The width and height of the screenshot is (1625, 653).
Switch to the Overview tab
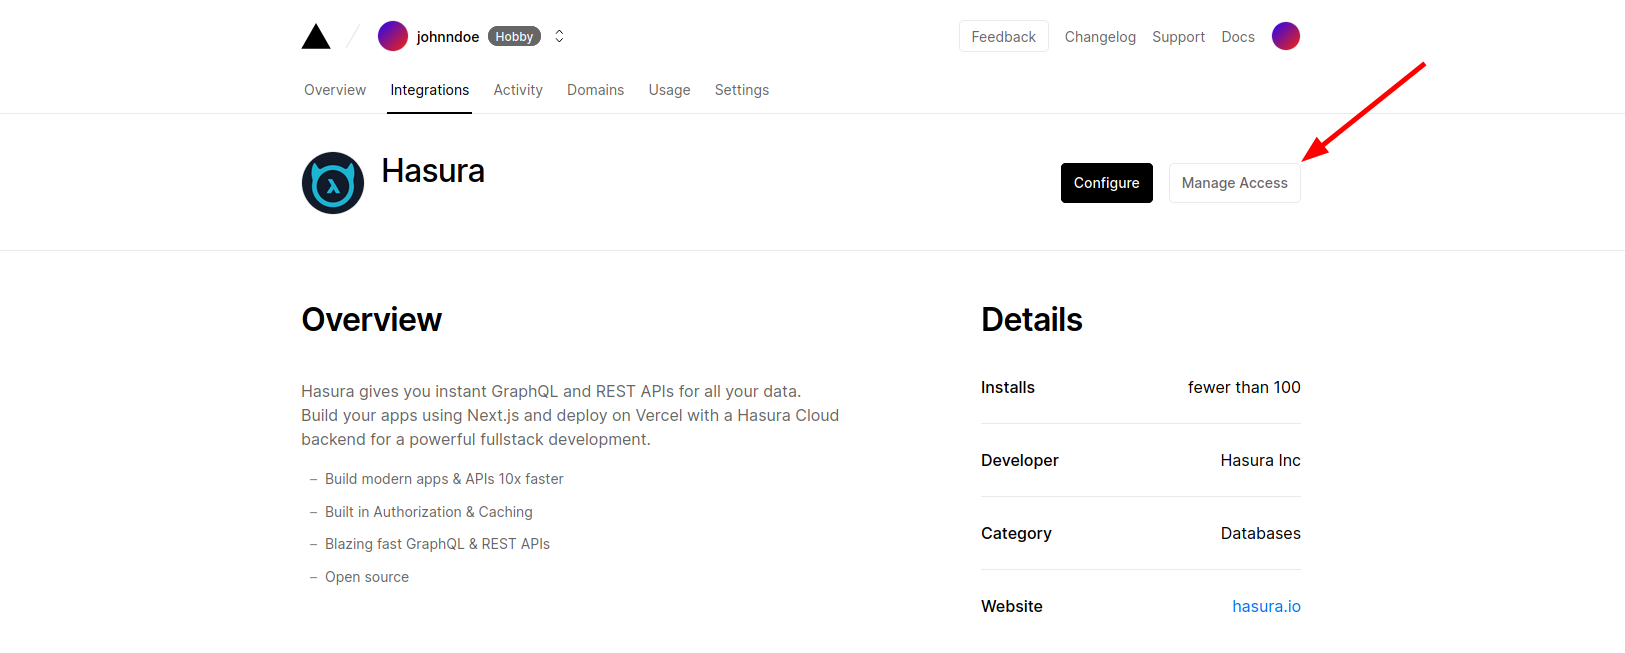click(x=335, y=90)
